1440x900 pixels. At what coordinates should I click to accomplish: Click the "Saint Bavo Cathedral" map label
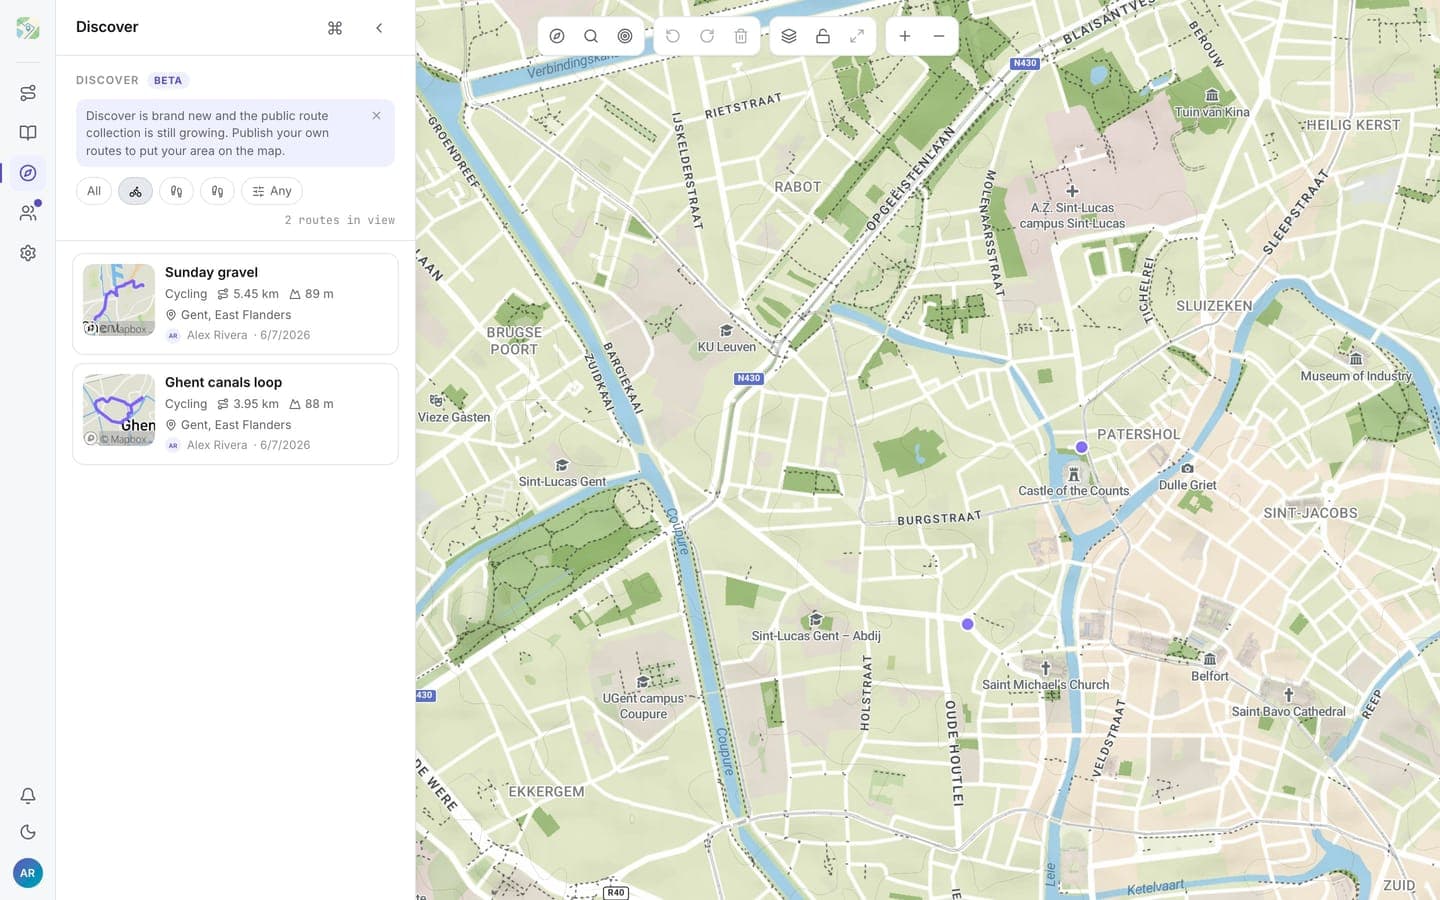click(1288, 712)
